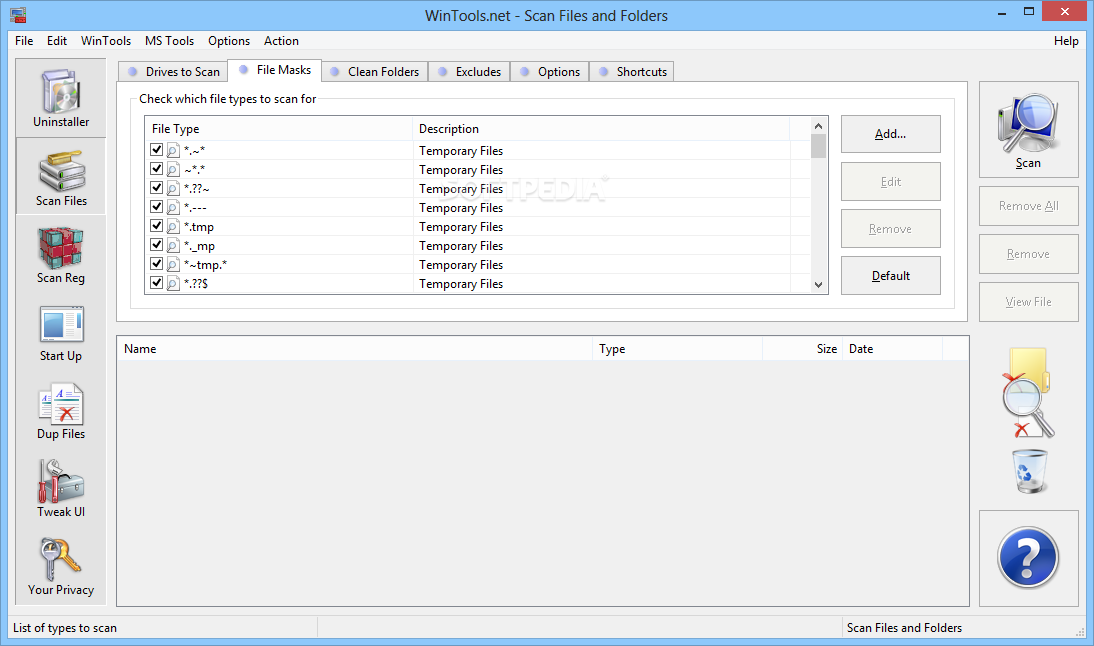Sort results by Type column
The height and width of the screenshot is (646, 1094).
[677, 349]
